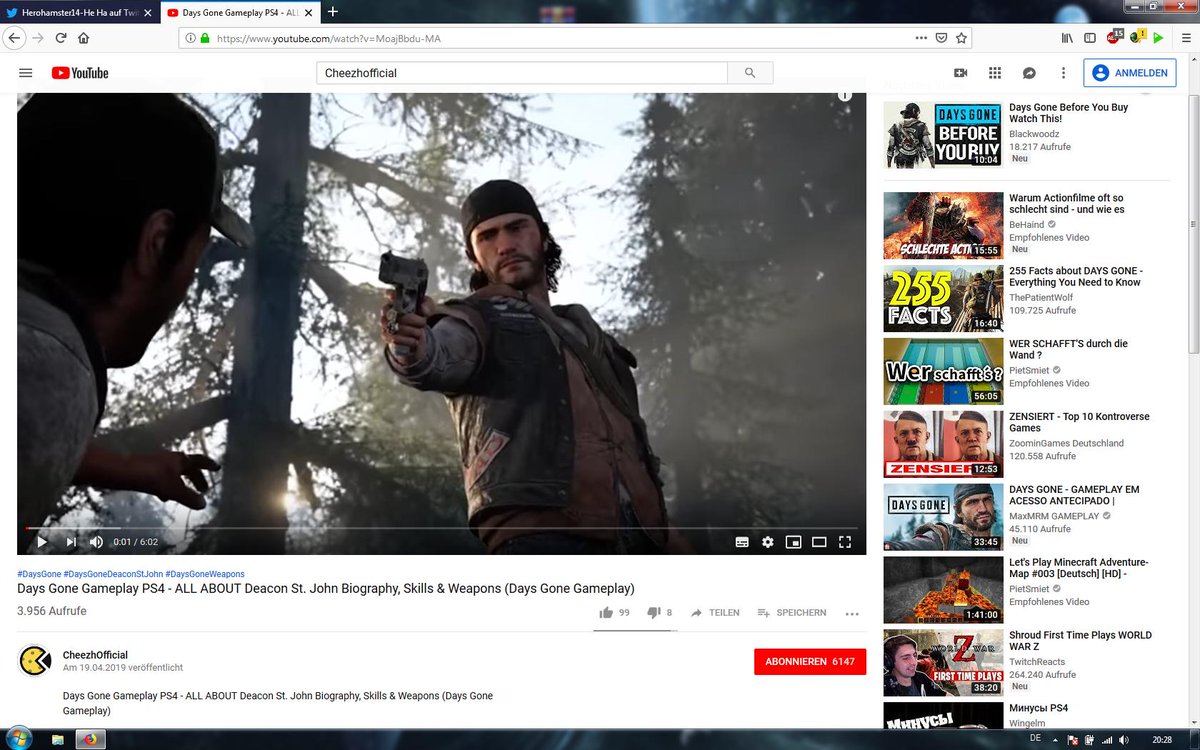The width and height of the screenshot is (1200, 750).
Task: Open Windows Explorer from taskbar
Action: pyautogui.click(x=58, y=740)
